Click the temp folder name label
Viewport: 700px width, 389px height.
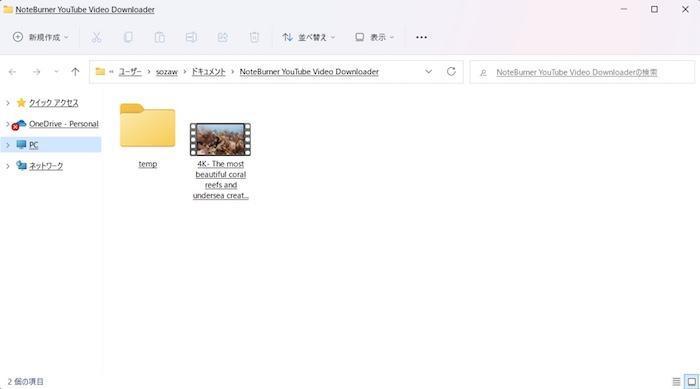148,164
